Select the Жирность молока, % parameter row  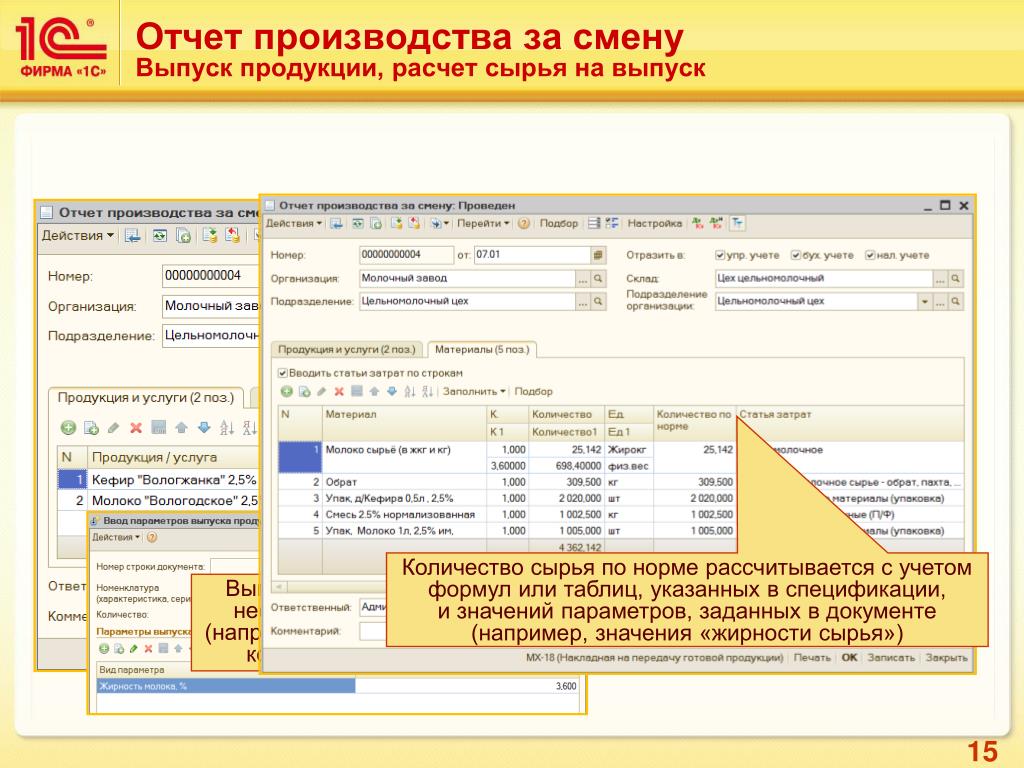[338, 686]
